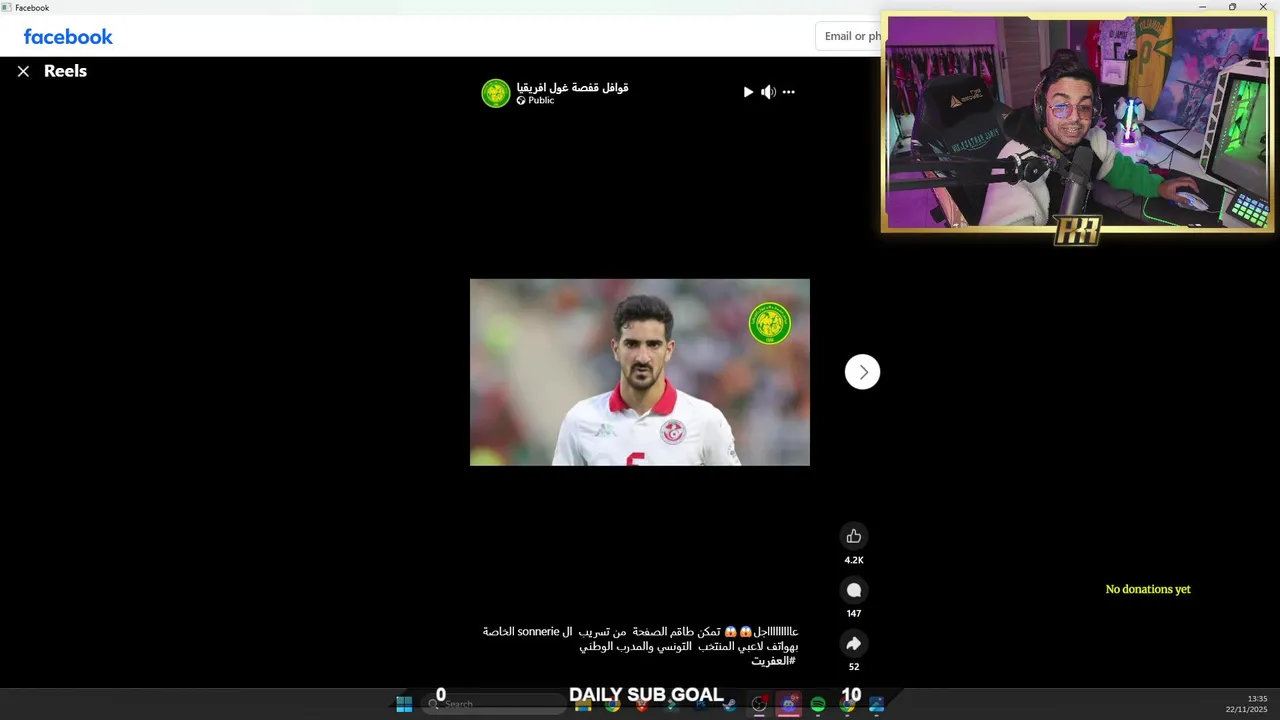Viewport: 1280px width, 720px height.
Task: Open Discord from the taskbar
Action: point(789,704)
